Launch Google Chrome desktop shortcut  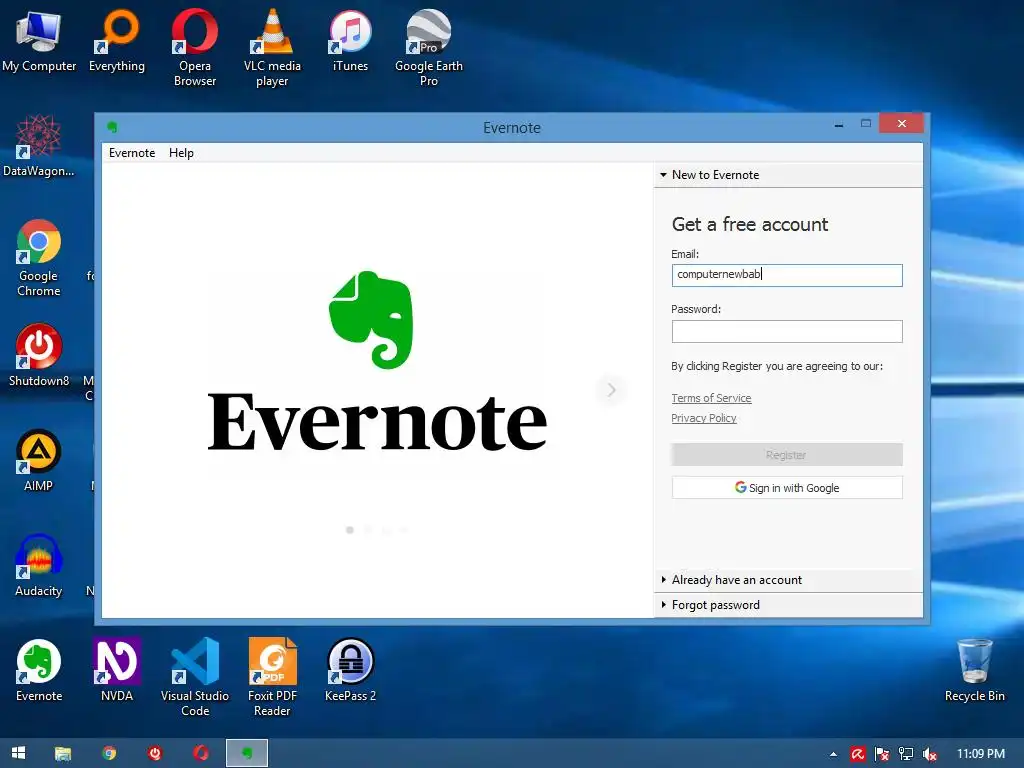tap(39, 257)
